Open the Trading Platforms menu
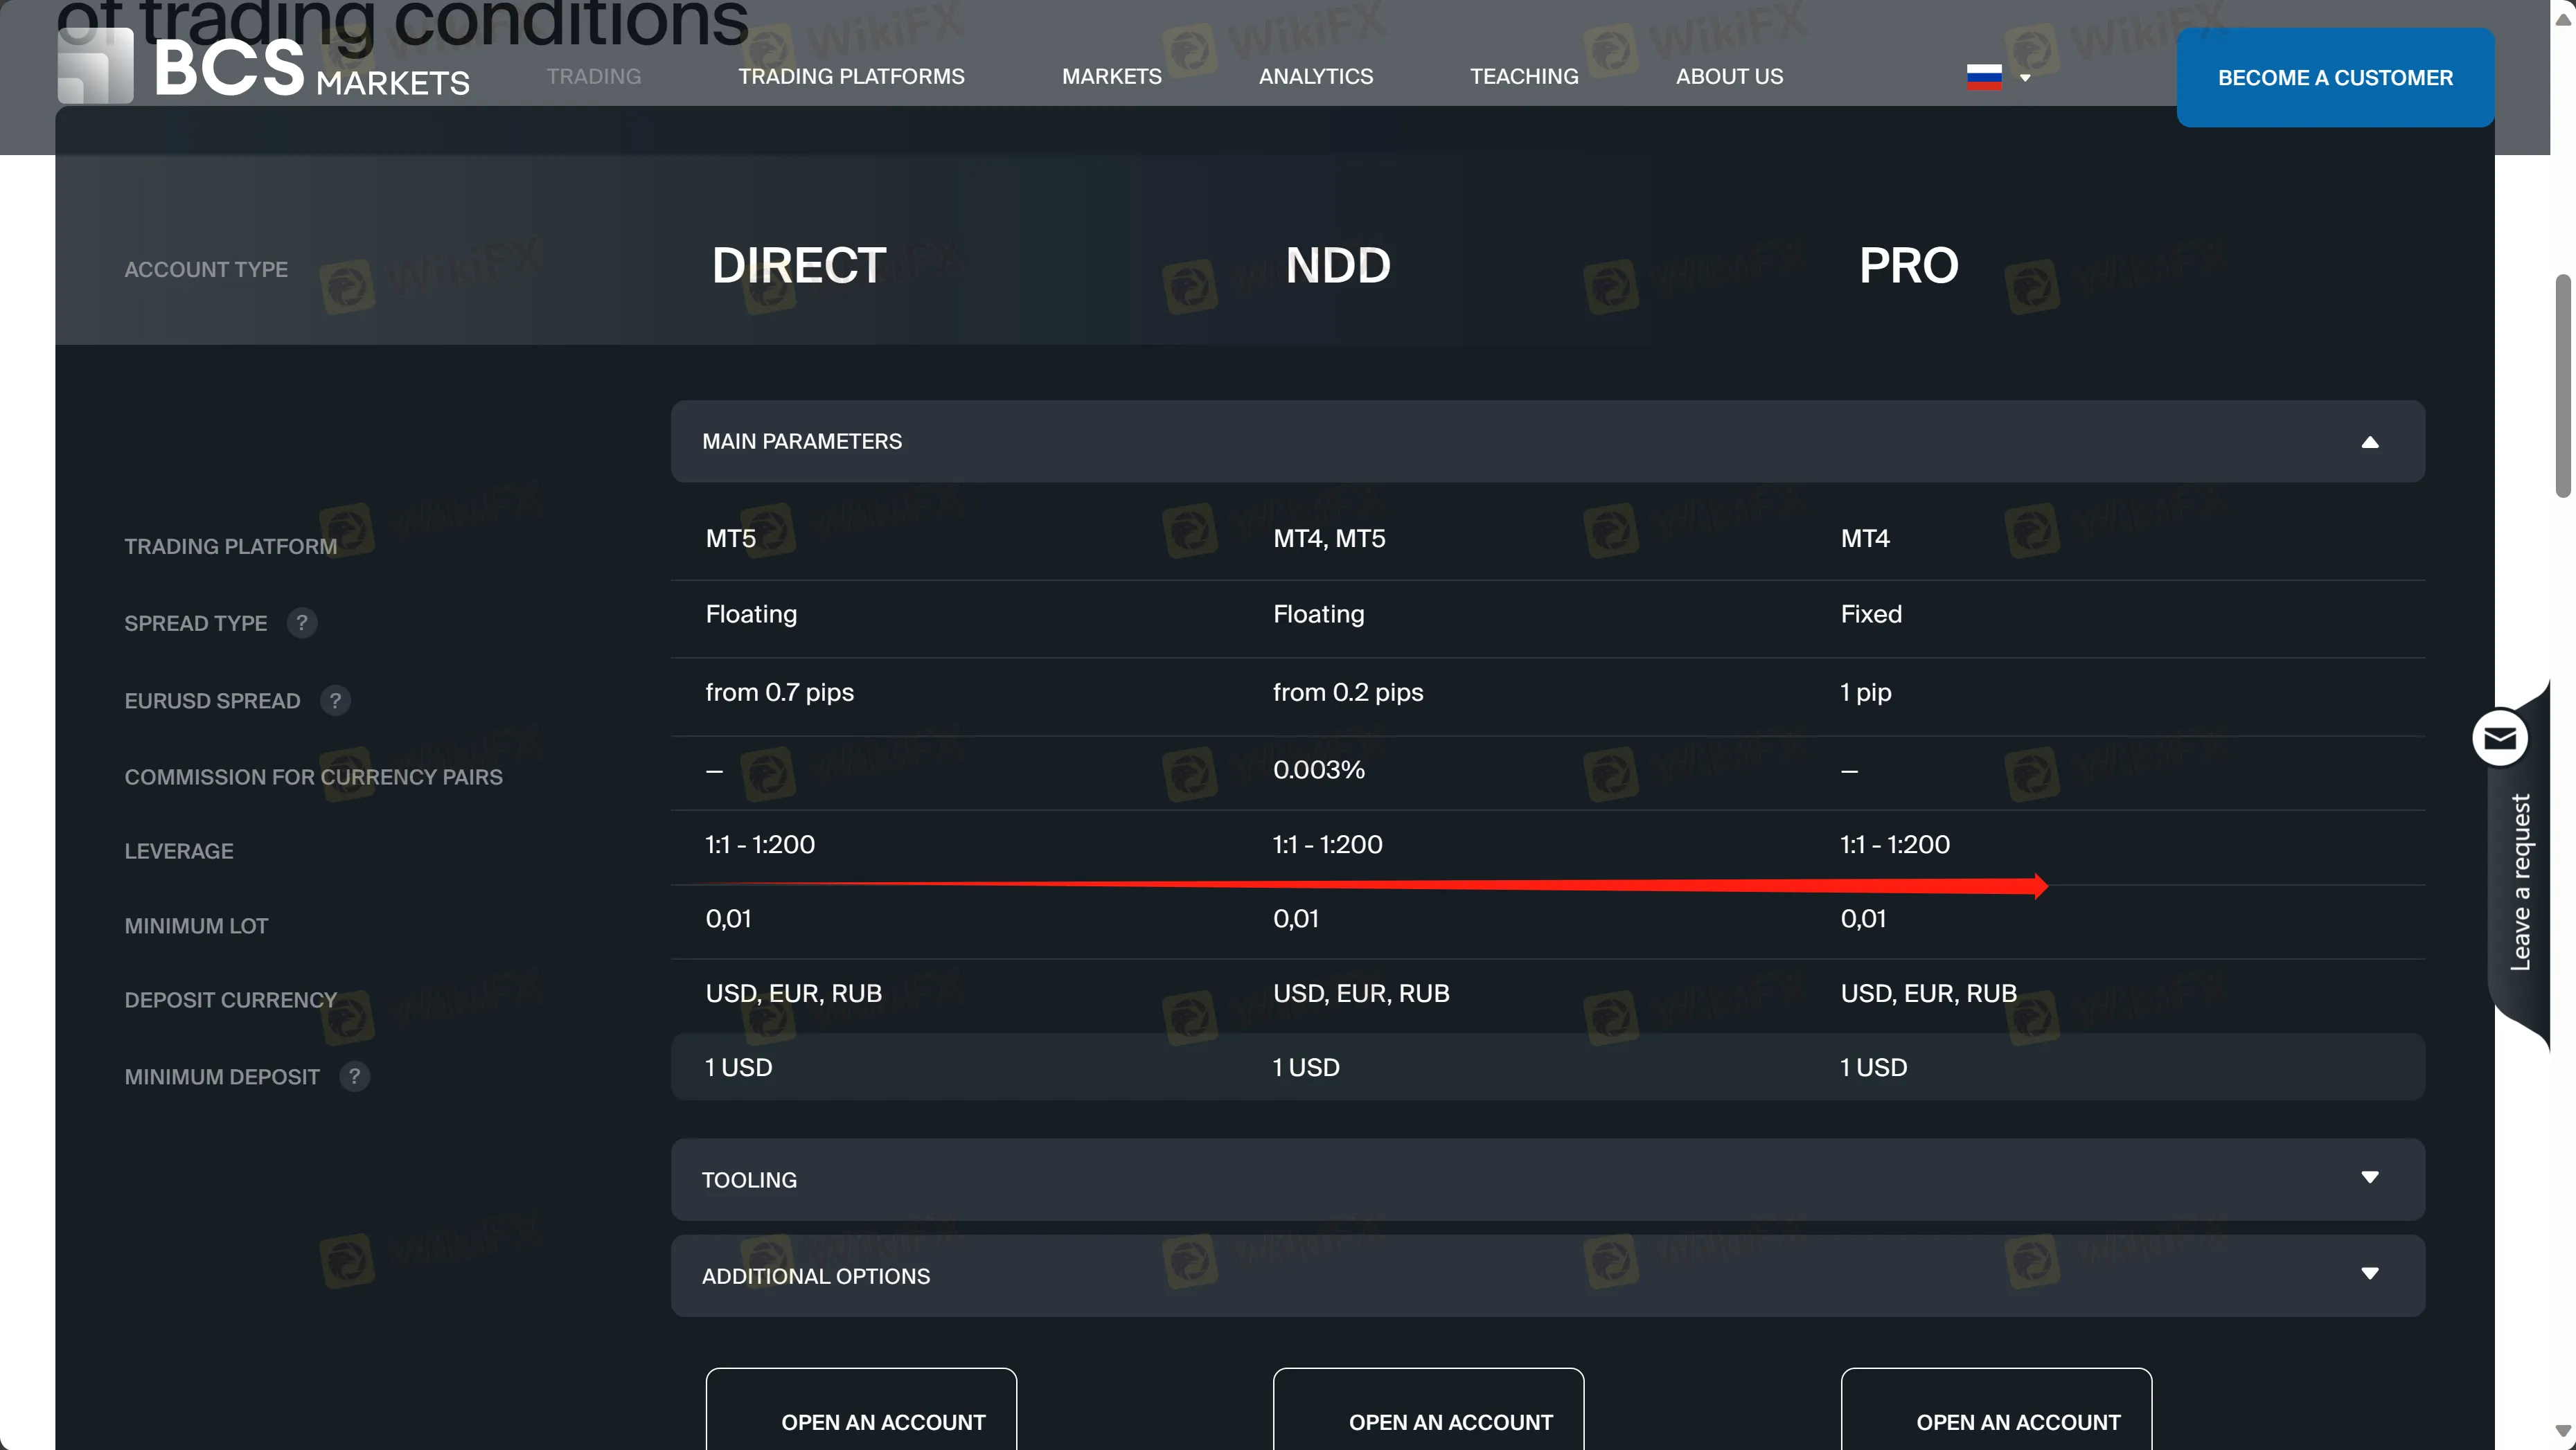Image resolution: width=2576 pixels, height=1450 pixels. coord(851,77)
